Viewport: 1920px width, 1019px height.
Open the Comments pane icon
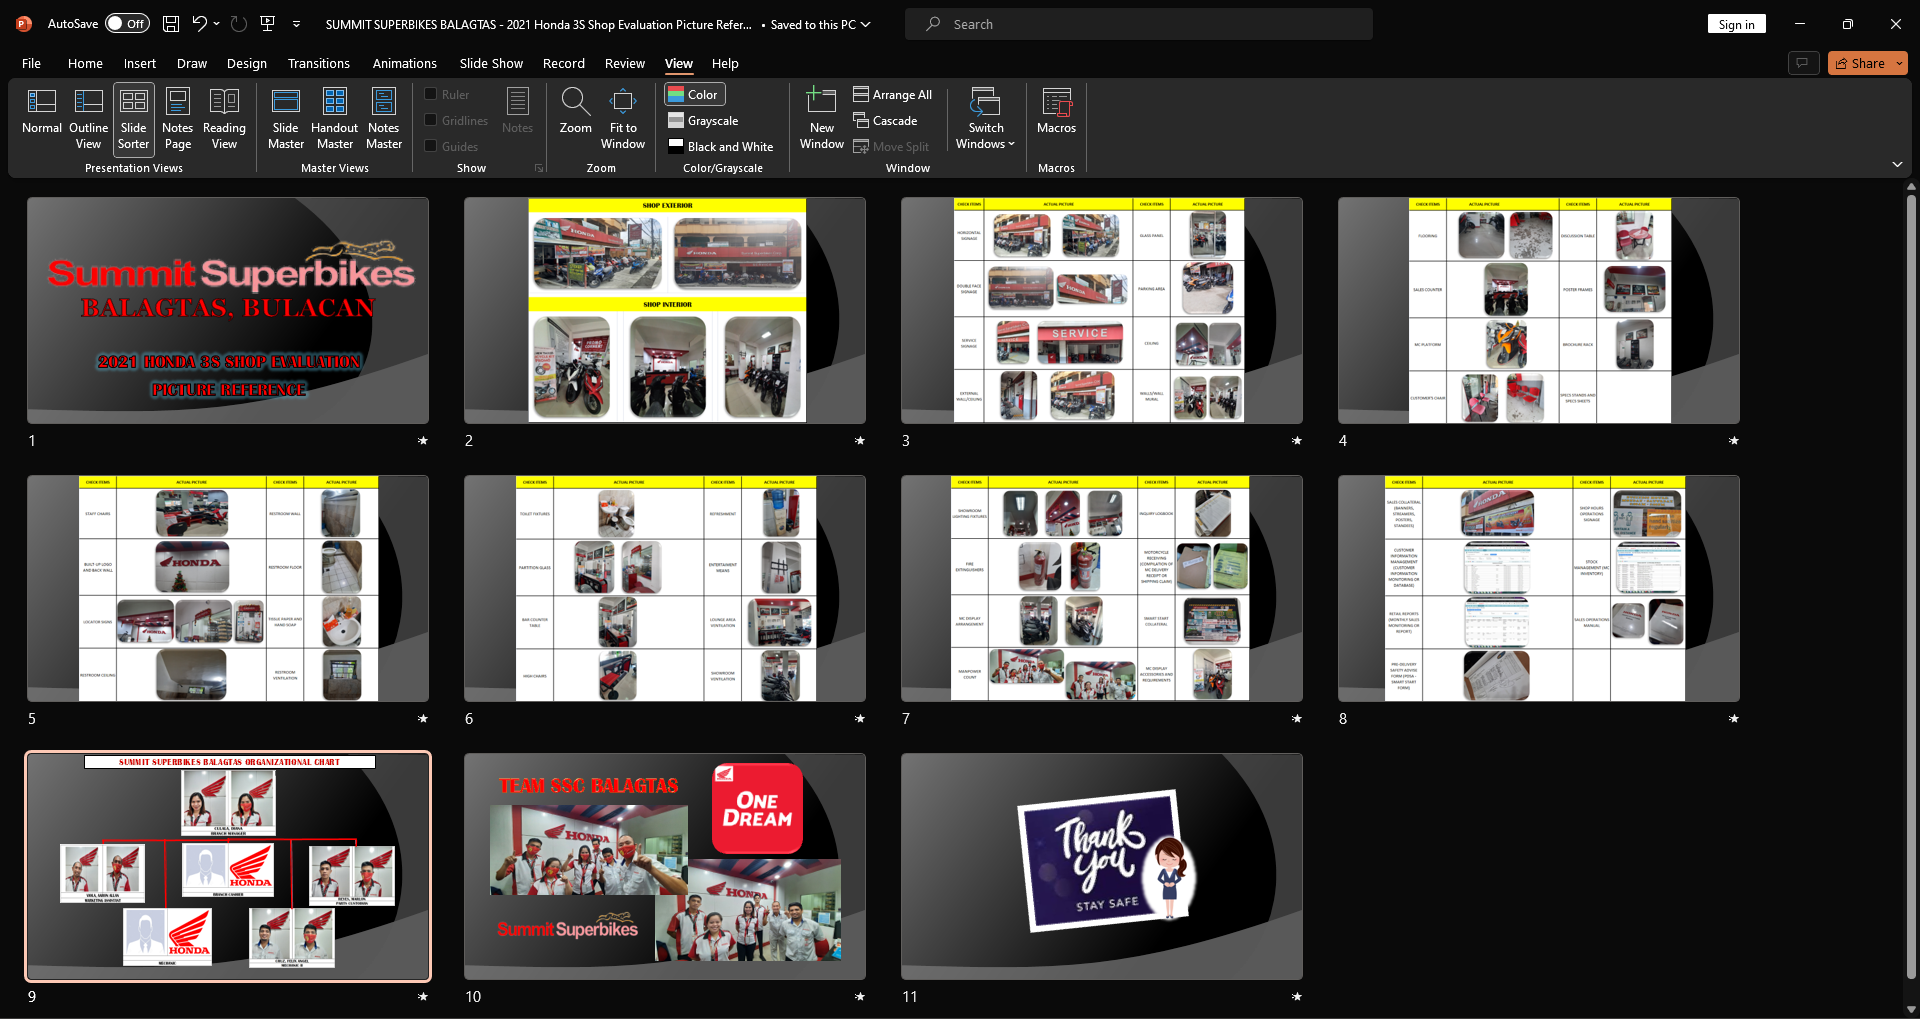click(1802, 63)
